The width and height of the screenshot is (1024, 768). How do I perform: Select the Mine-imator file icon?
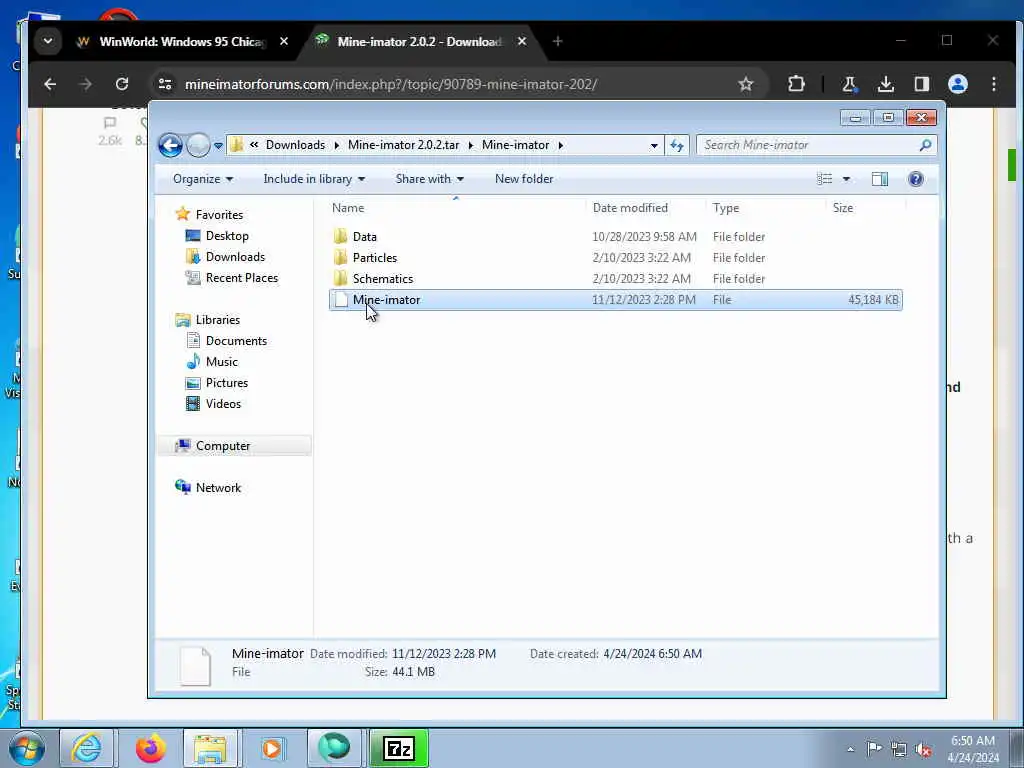tap(341, 300)
